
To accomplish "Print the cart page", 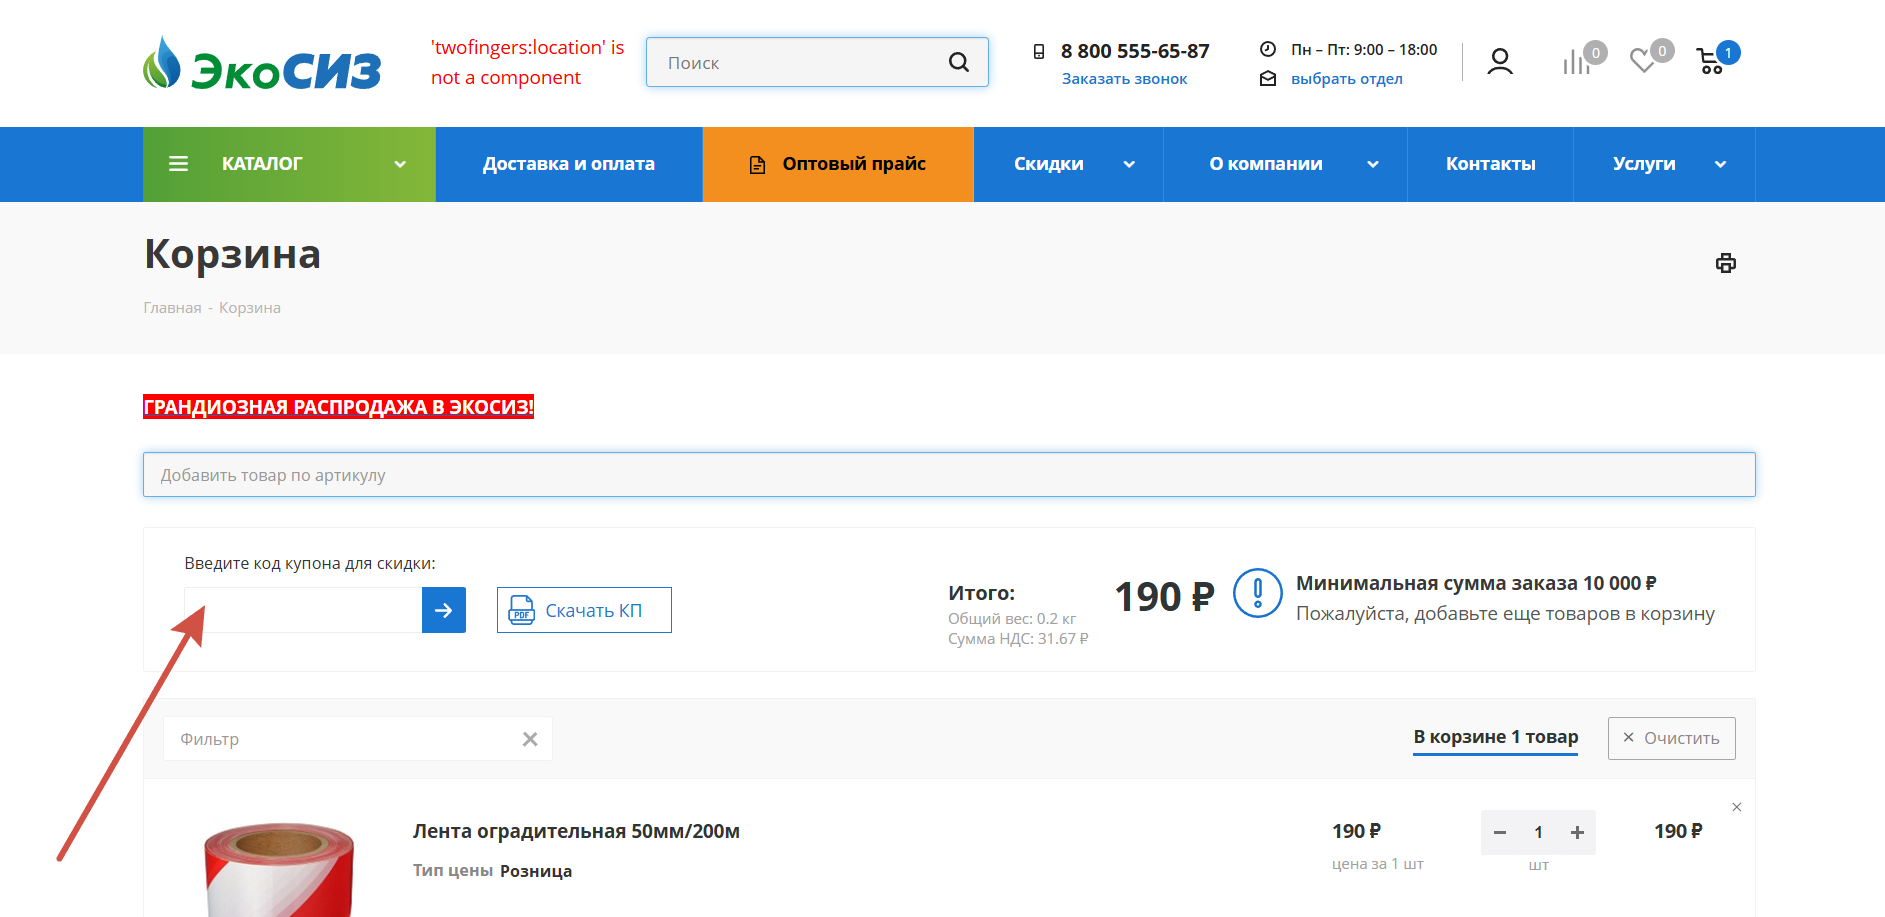I will [x=1726, y=263].
